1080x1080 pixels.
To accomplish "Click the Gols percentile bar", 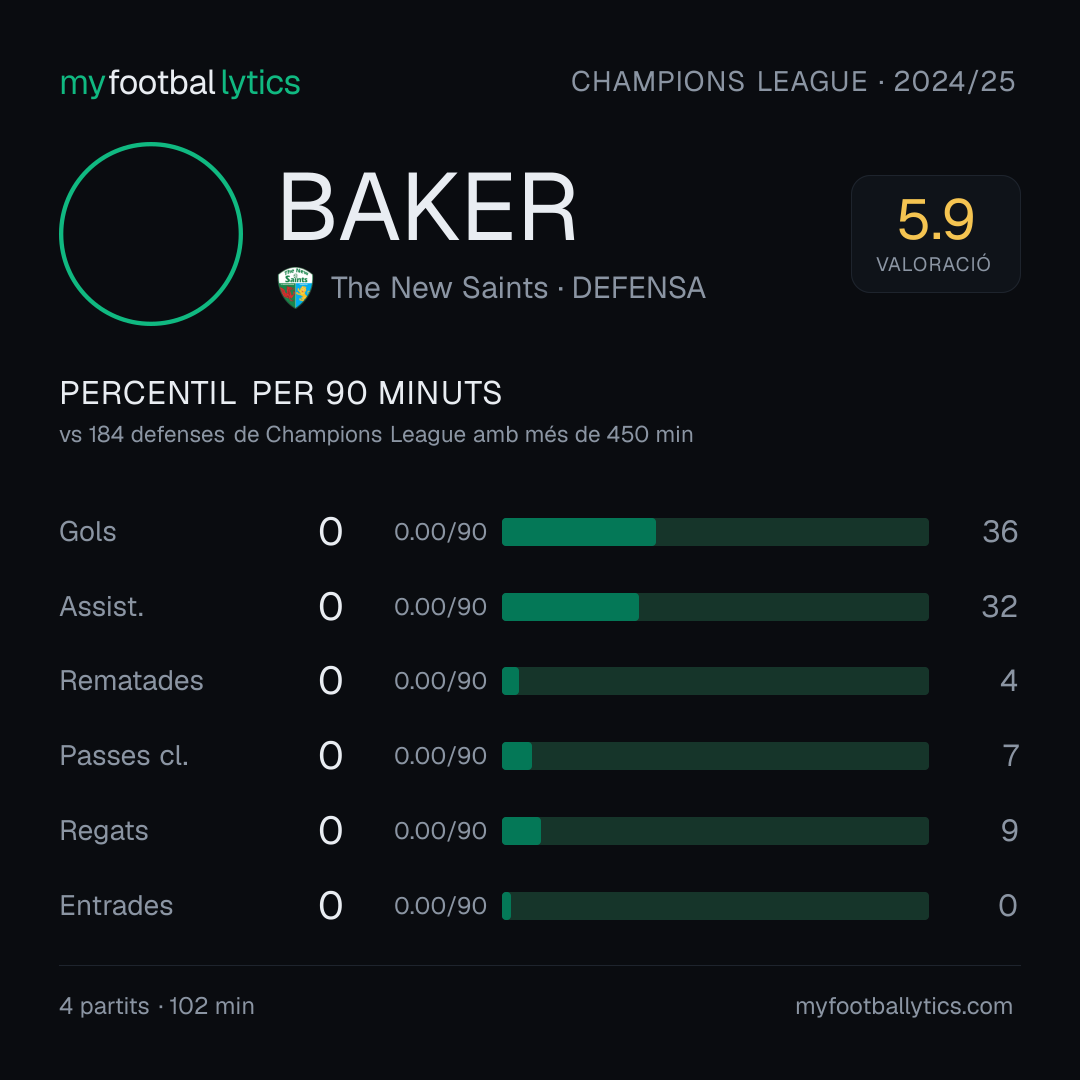I will [715, 532].
